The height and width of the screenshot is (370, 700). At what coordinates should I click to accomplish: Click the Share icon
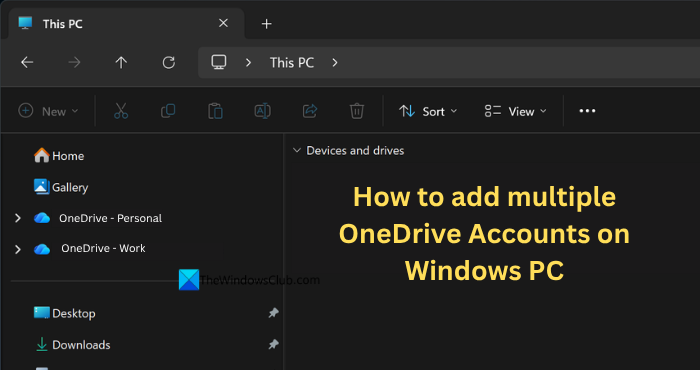pyautogui.click(x=310, y=111)
